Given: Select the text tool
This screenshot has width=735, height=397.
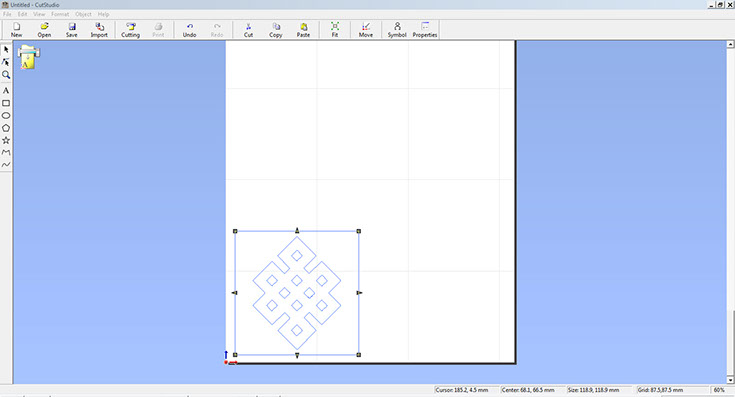Looking at the screenshot, I should click(x=6, y=90).
